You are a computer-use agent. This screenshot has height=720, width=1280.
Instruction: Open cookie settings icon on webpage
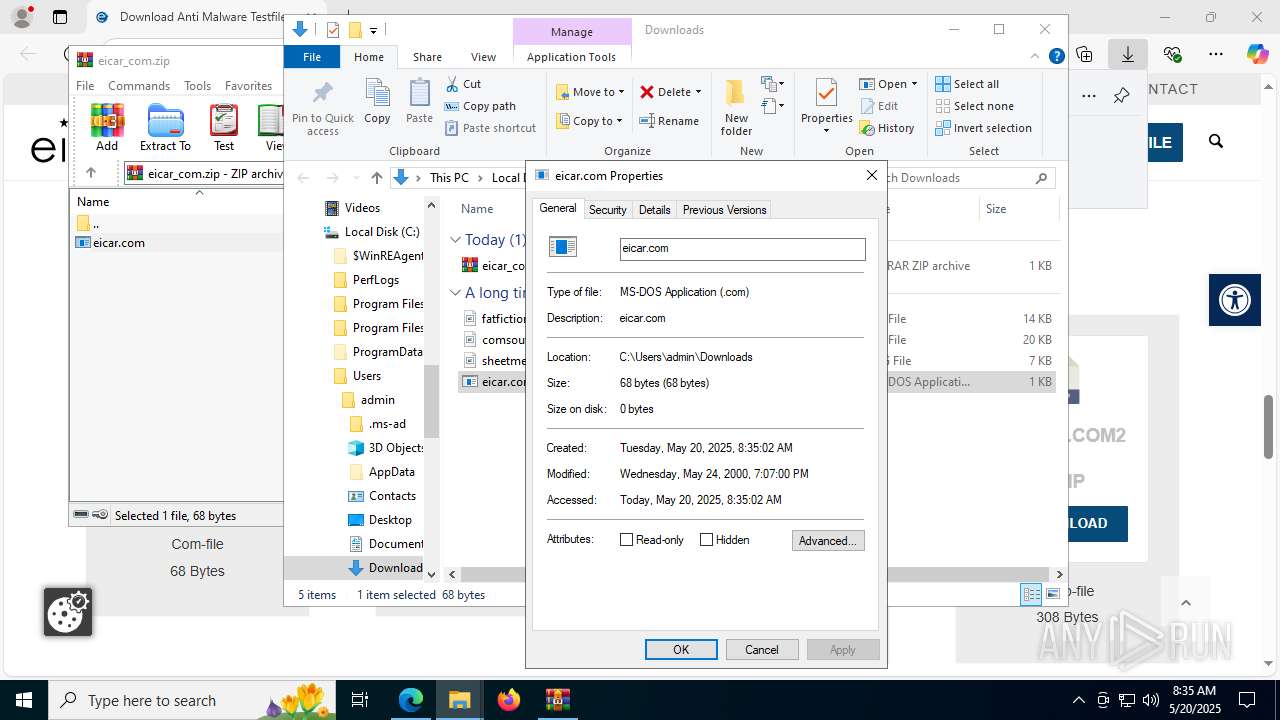coord(68,612)
